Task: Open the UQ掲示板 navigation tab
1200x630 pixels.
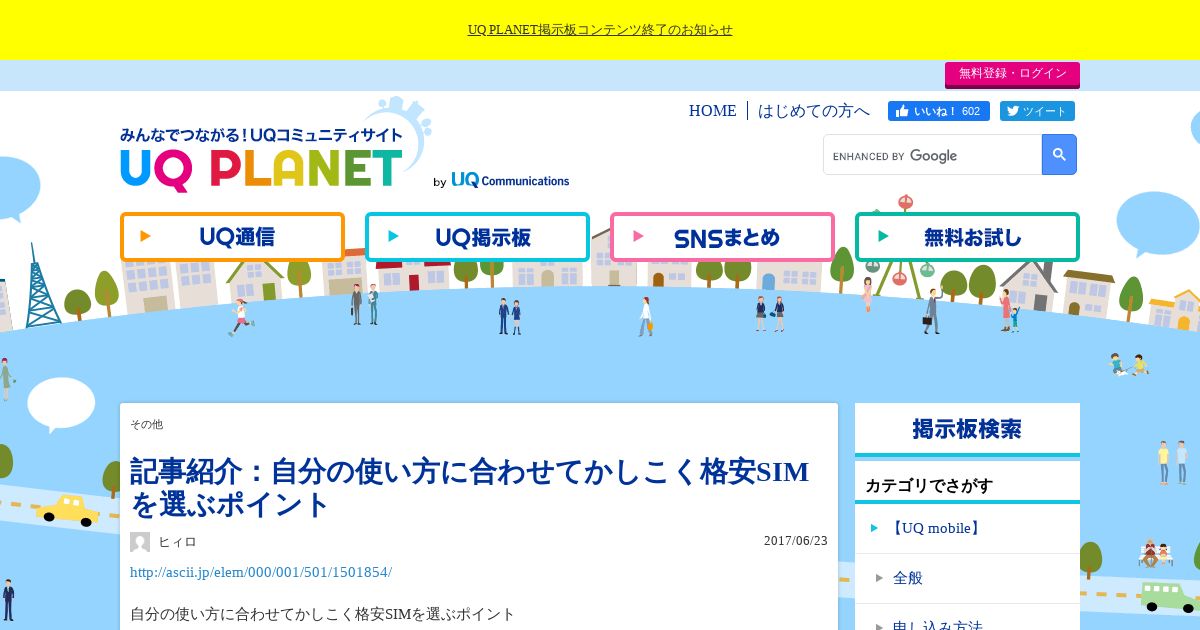Action: 477,237
